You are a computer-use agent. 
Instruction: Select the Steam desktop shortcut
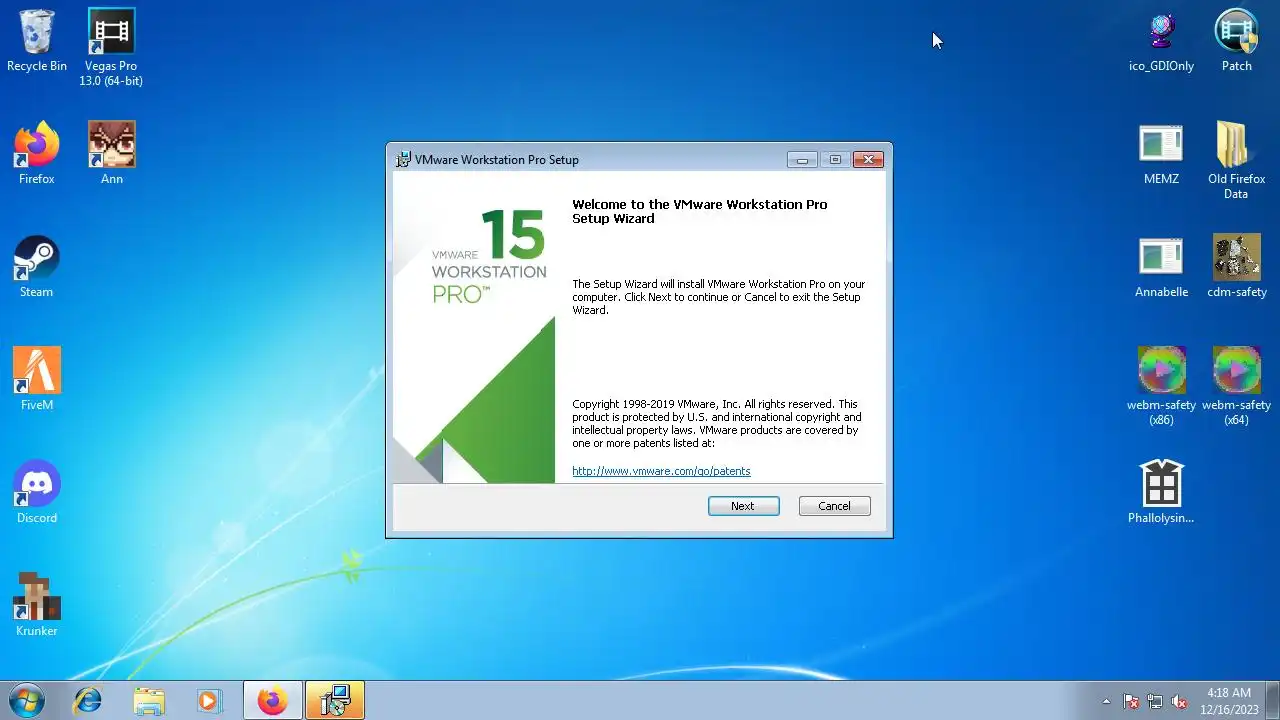[37, 266]
